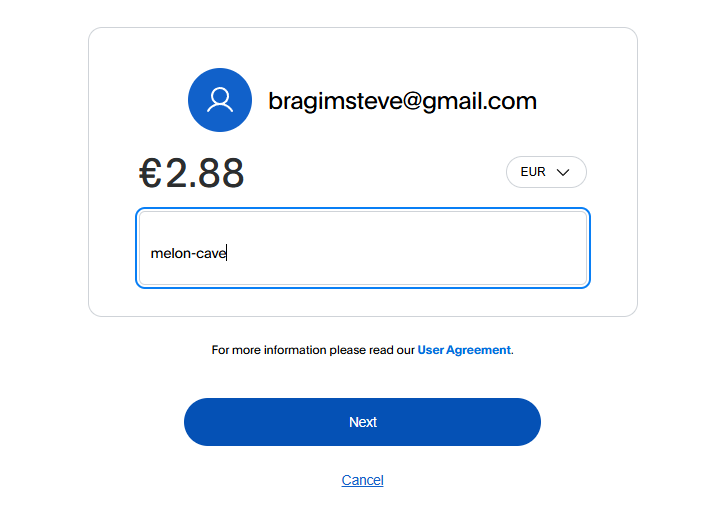The width and height of the screenshot is (712, 525).
Task: Open the User Agreement link
Action: pyautogui.click(x=464, y=350)
